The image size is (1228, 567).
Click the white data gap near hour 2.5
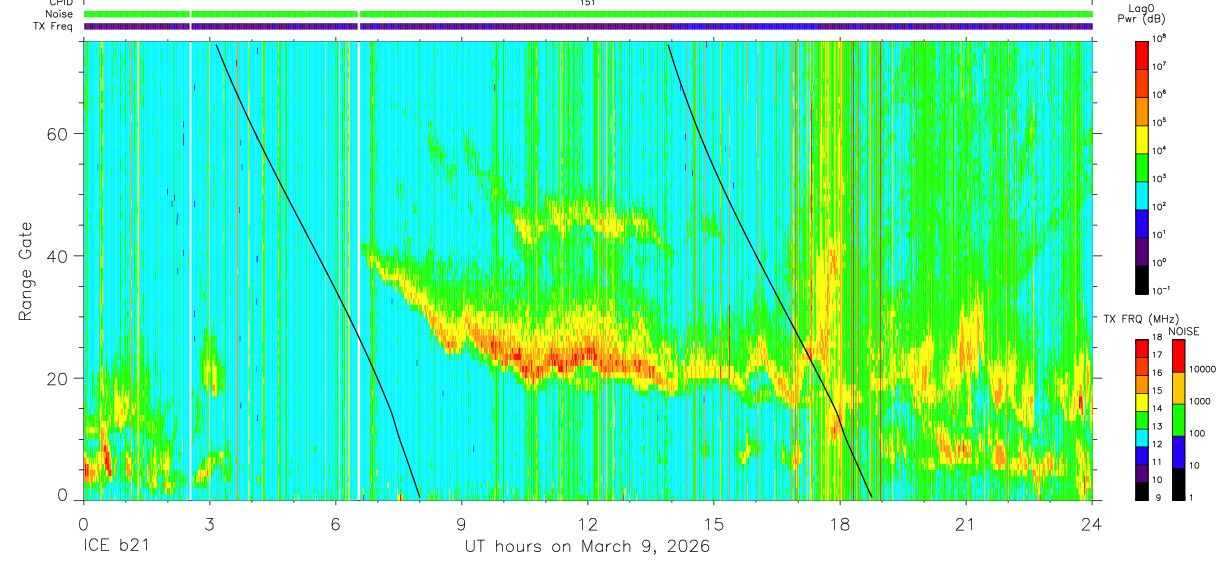189,270
